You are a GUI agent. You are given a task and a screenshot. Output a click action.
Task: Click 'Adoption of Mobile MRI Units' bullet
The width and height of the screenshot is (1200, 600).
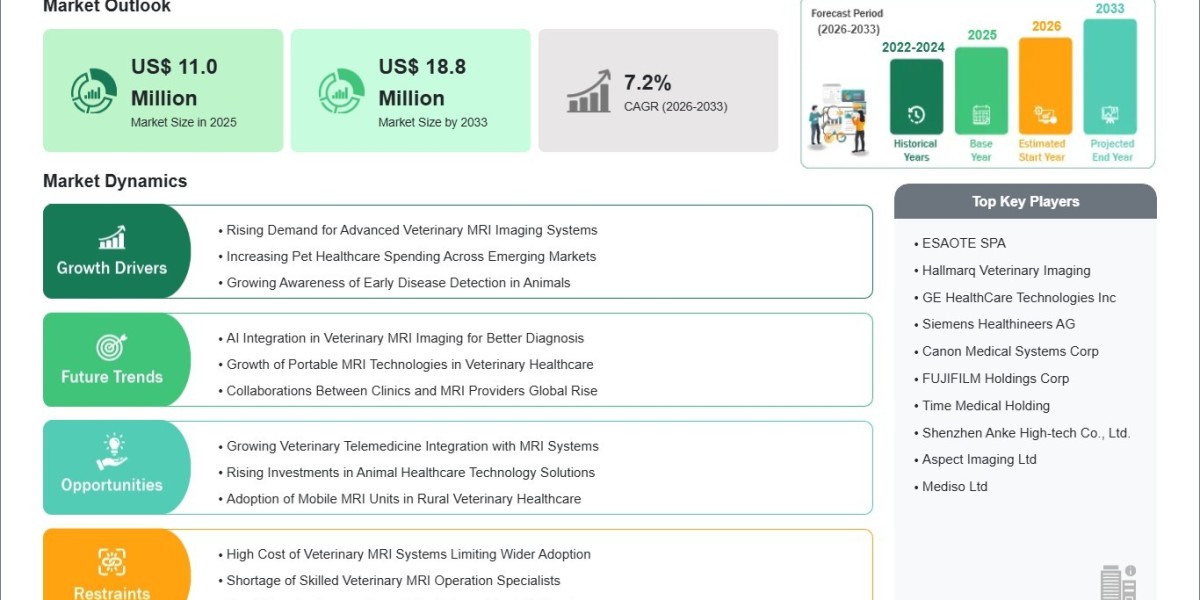[x=403, y=498]
